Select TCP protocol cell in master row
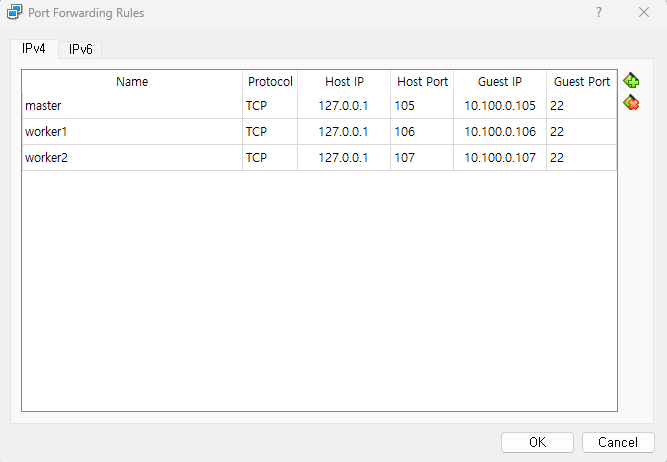667x462 pixels. (270, 106)
